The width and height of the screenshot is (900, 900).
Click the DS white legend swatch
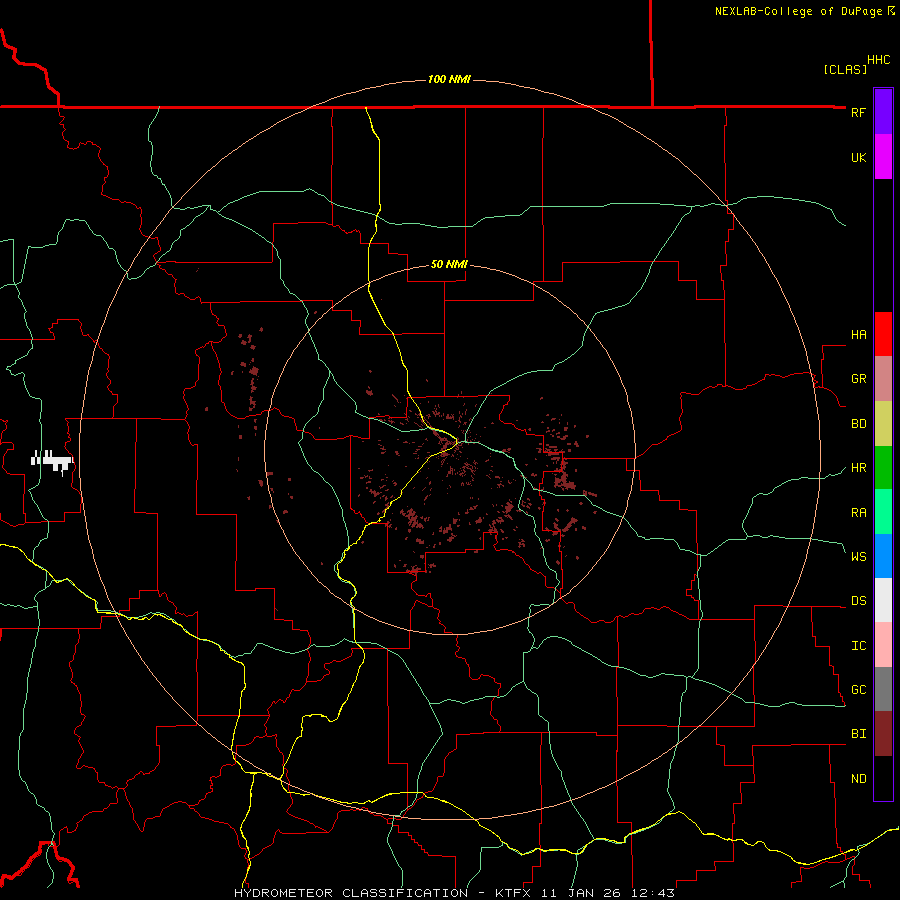coord(883,600)
